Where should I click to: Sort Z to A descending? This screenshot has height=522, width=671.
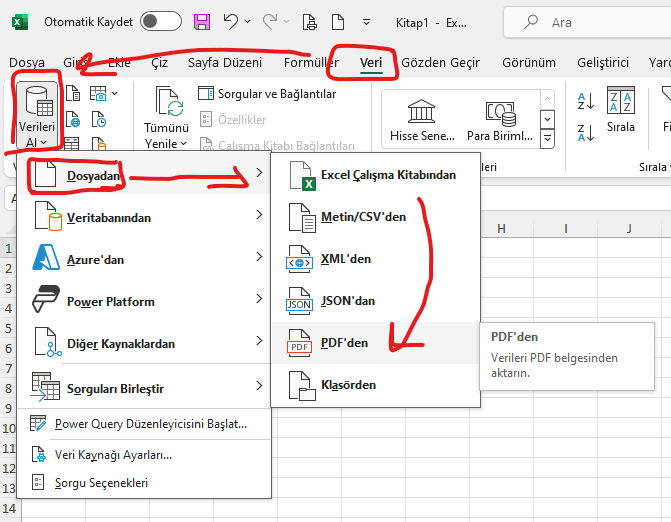(x=585, y=132)
